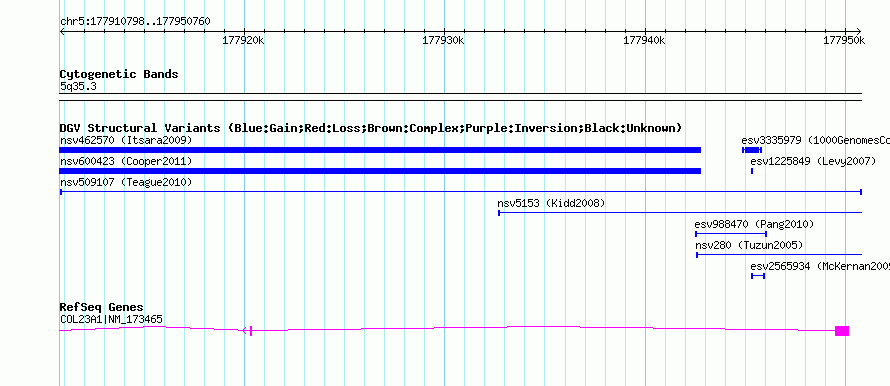Screen dimensions: 890x386
Task: Click the right arrowhead of the ruler
Action: tap(859, 31)
